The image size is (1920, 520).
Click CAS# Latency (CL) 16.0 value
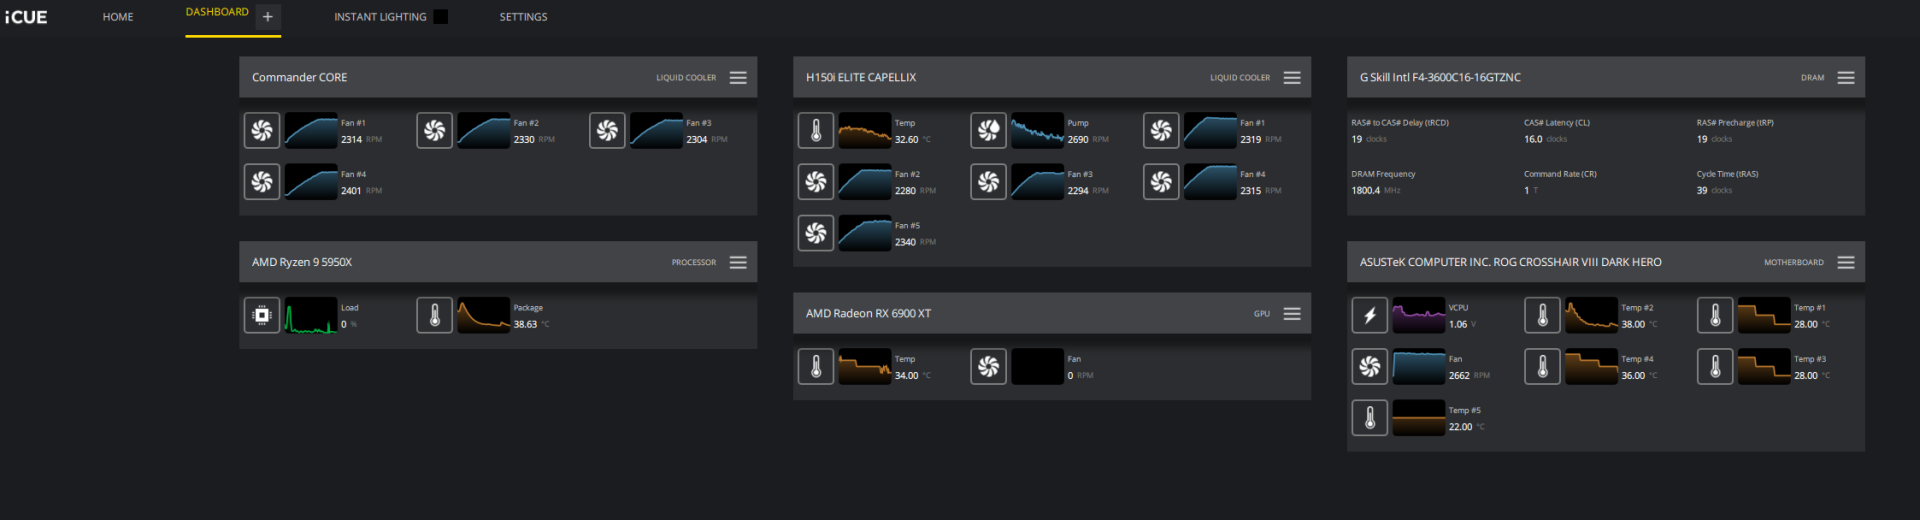pyautogui.click(x=1546, y=140)
